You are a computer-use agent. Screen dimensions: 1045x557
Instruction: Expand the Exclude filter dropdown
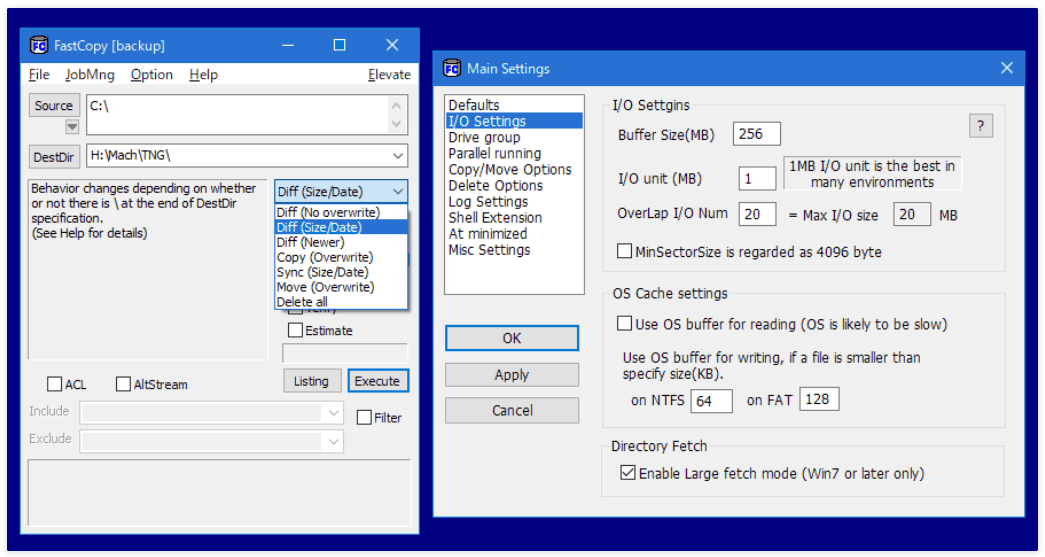coord(333,441)
